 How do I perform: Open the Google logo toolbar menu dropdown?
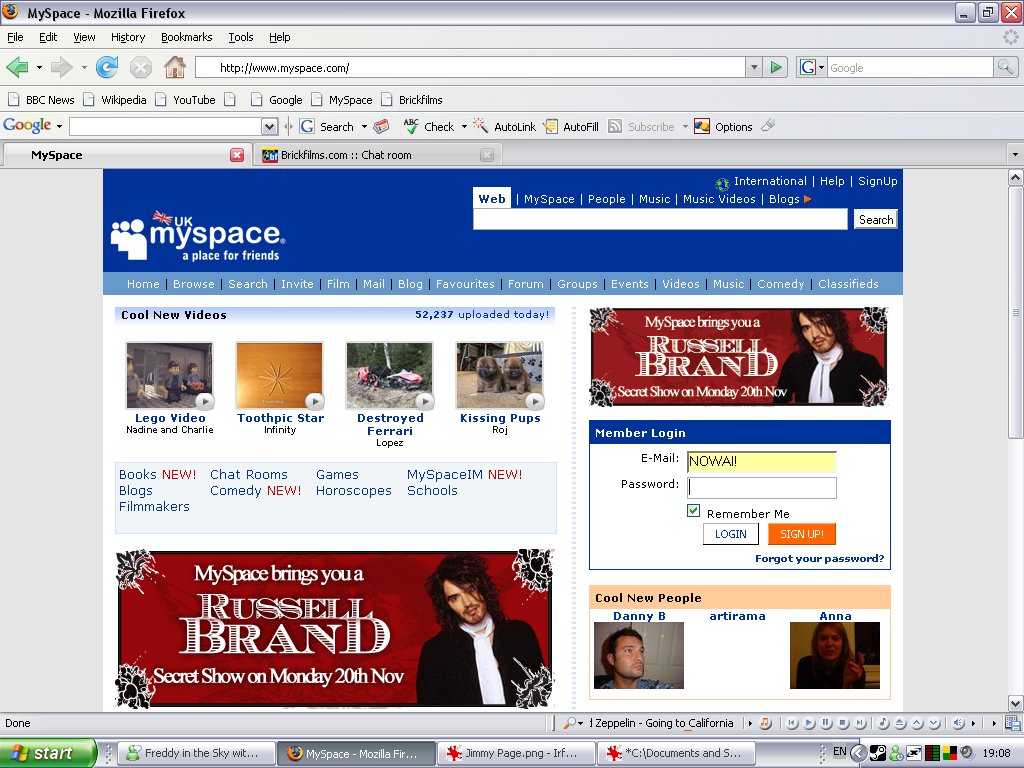tap(59, 126)
